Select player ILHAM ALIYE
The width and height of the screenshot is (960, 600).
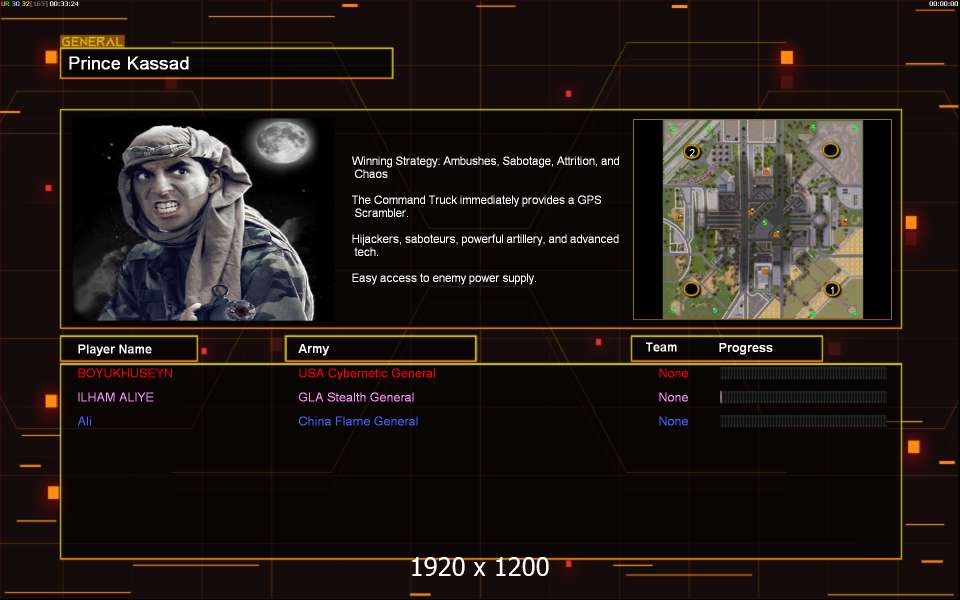[115, 397]
